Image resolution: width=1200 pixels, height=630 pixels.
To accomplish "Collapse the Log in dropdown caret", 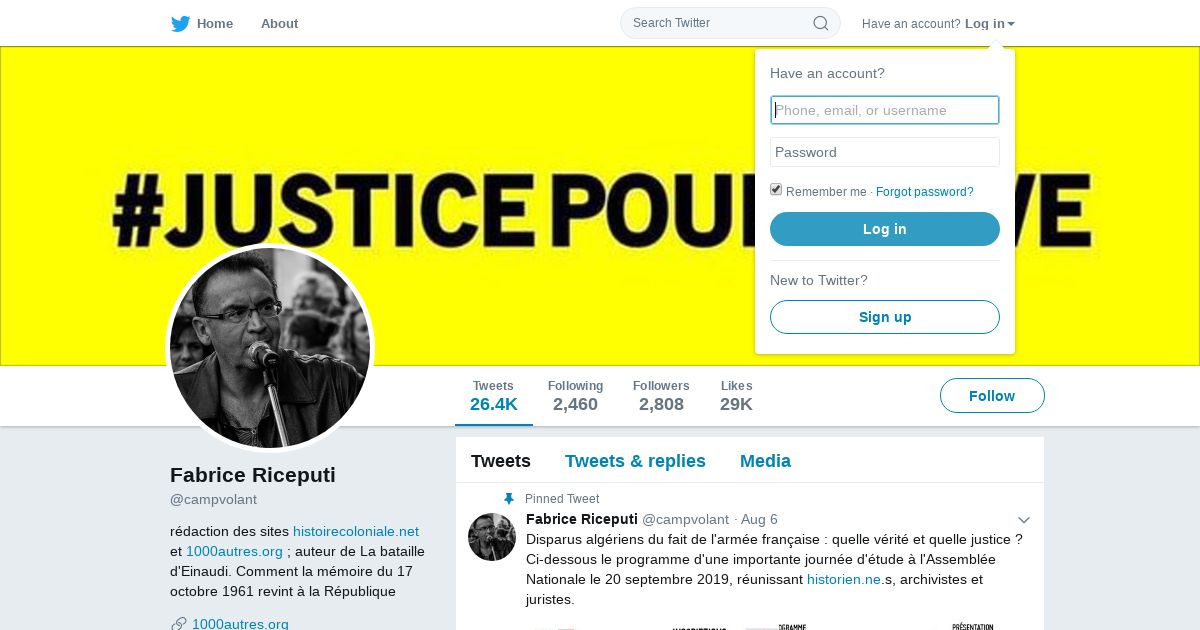I will (x=1011, y=24).
